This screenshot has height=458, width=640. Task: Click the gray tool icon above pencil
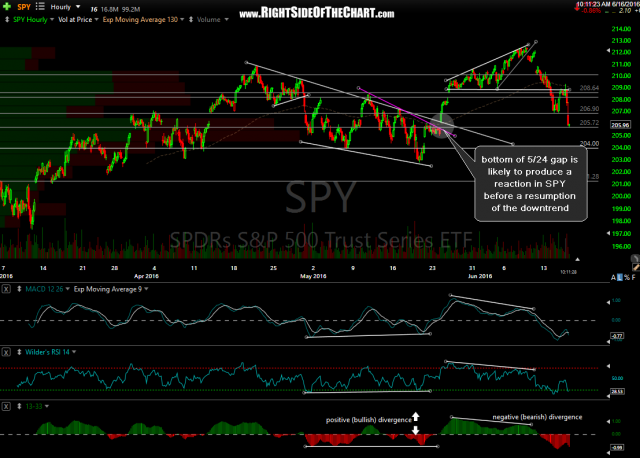click(x=635, y=258)
